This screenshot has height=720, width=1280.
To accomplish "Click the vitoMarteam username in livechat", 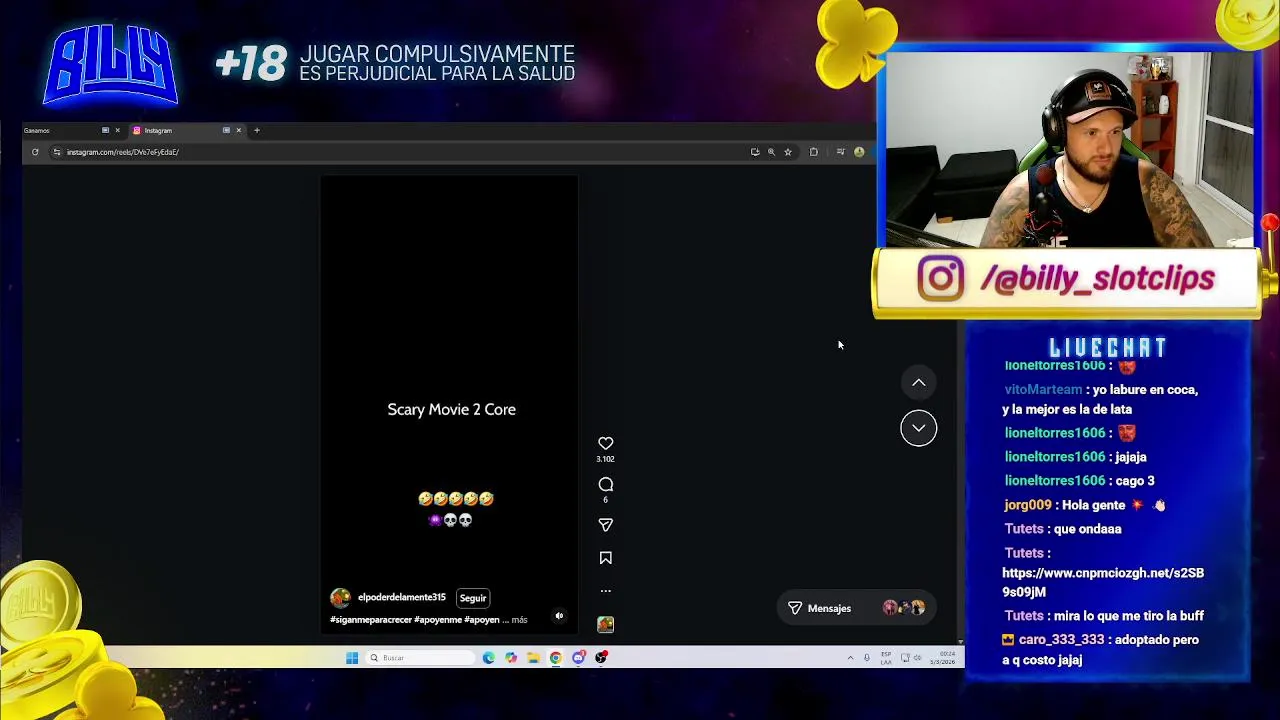I will pyautogui.click(x=1043, y=389).
